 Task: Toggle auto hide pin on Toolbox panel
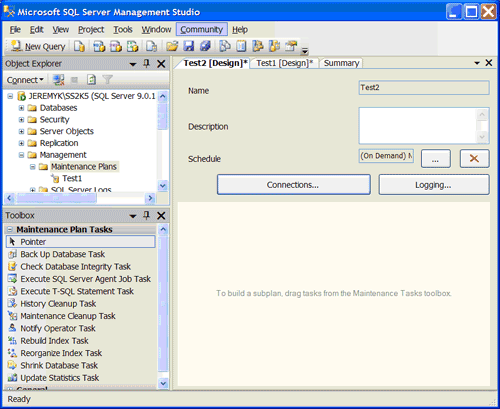(146, 215)
